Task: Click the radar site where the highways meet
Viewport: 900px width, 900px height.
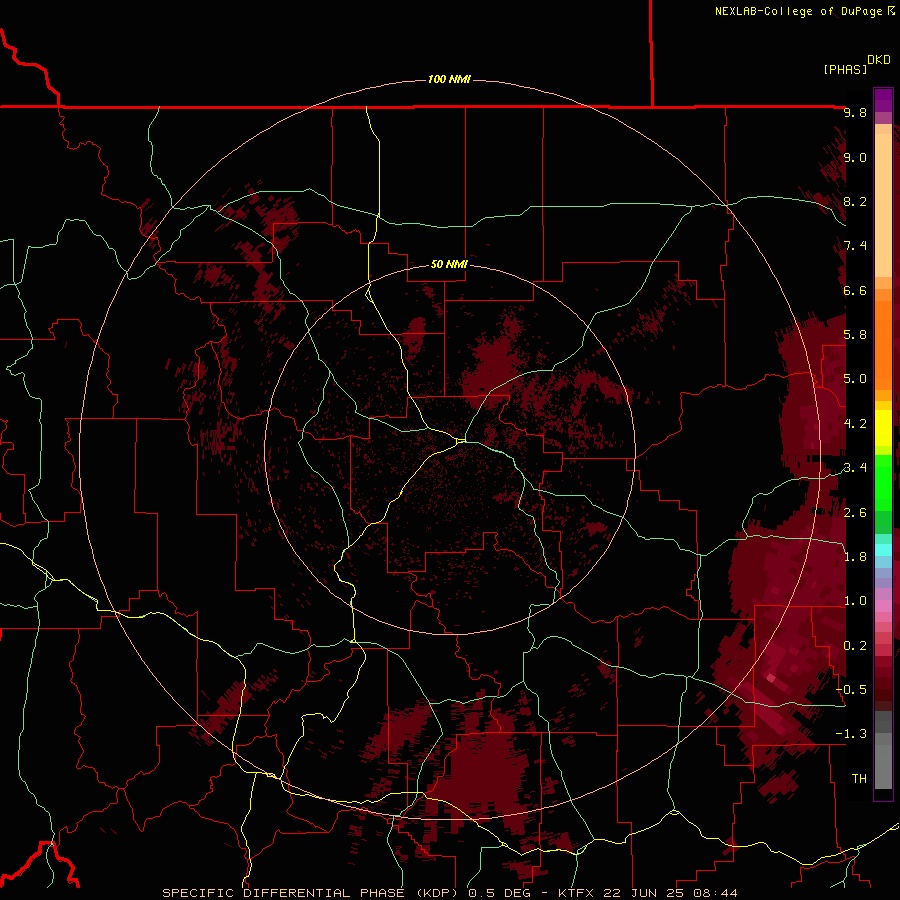Action: (461, 441)
